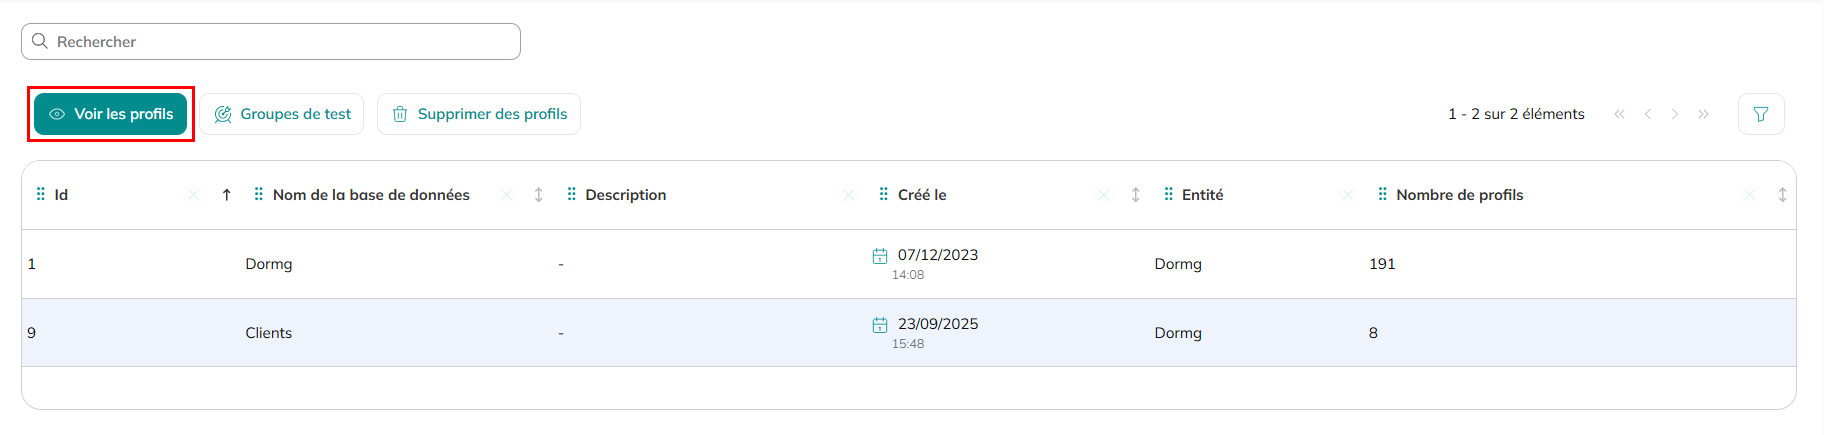This screenshot has width=1824, height=435.
Task: Click Supprimer des profils button
Action: (479, 114)
